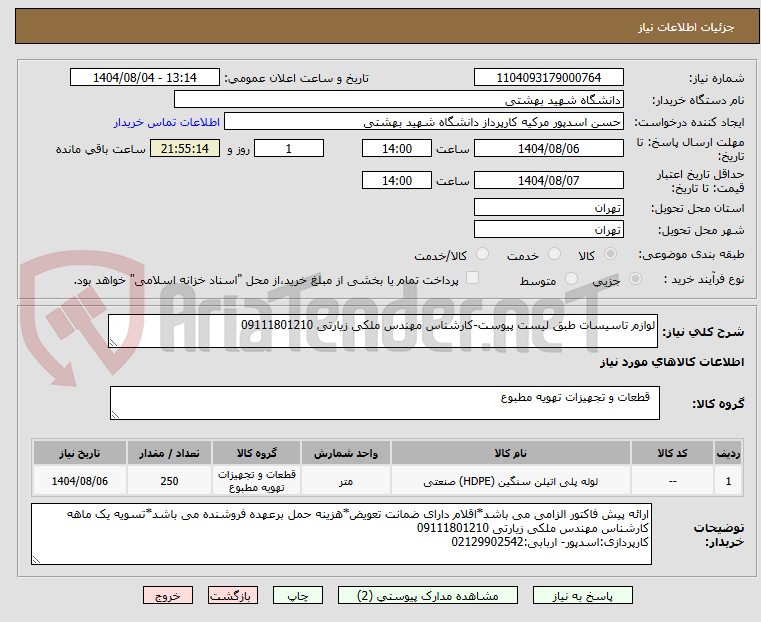The width and height of the screenshot is (761, 622).
Task: Click the buyer notes text area
Action: pos(341,534)
